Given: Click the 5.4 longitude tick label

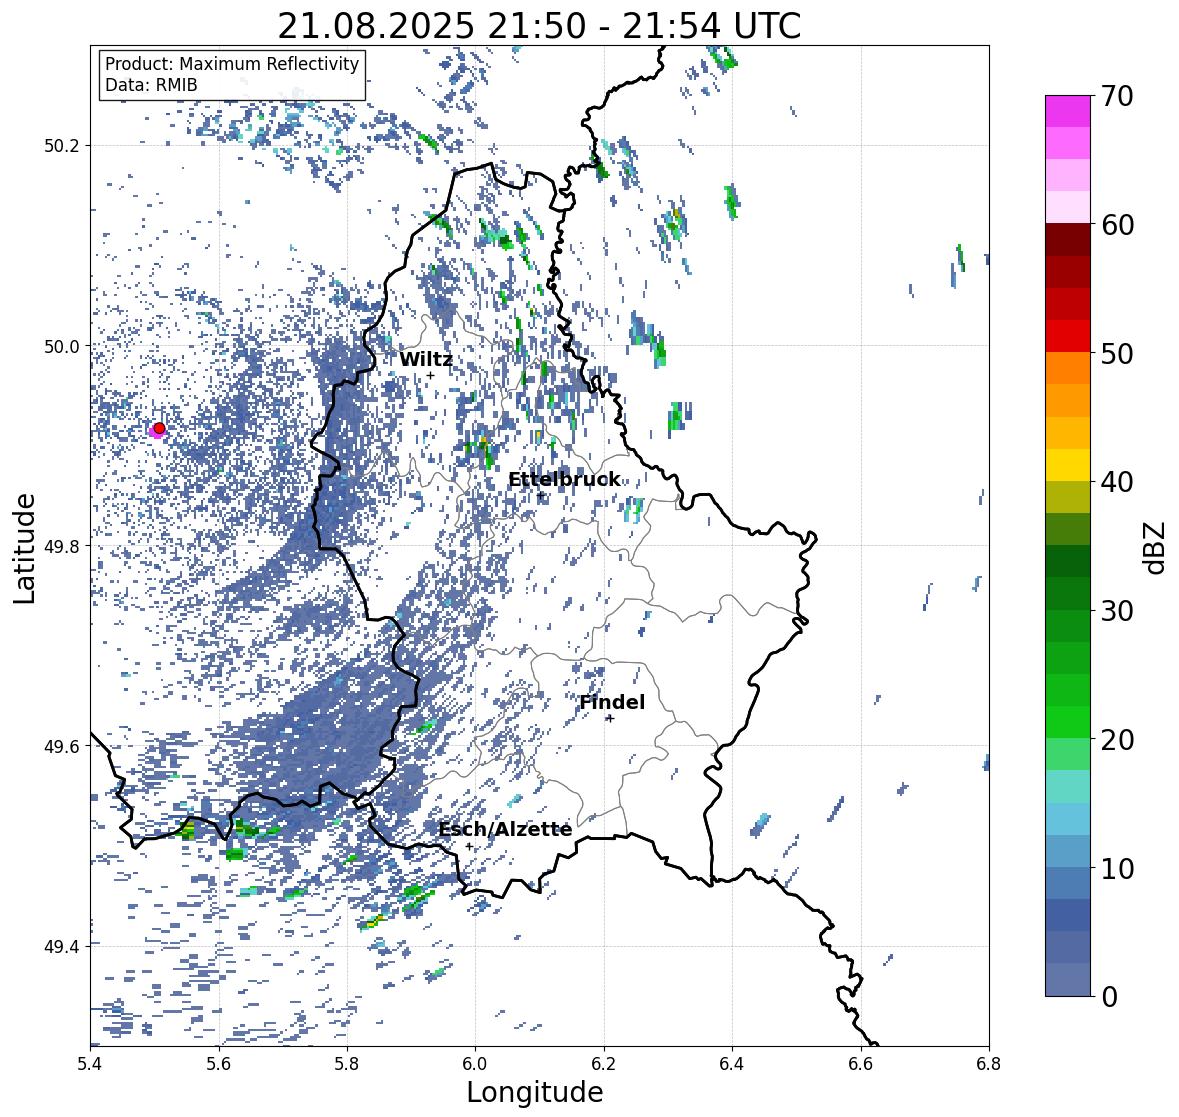Looking at the screenshot, I should pyautogui.click(x=90, y=1064).
